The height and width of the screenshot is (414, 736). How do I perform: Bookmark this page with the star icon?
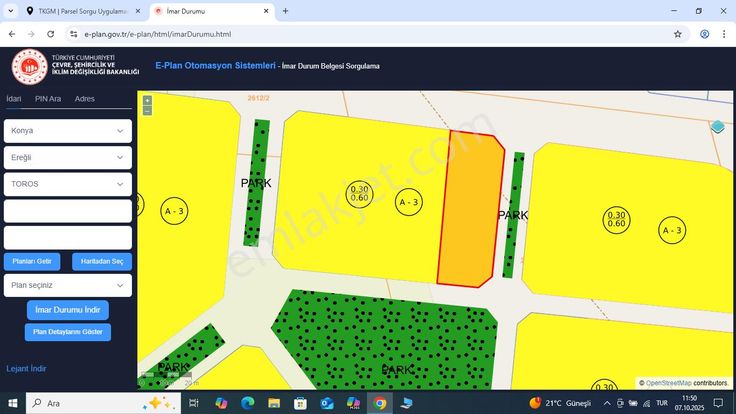click(677, 33)
